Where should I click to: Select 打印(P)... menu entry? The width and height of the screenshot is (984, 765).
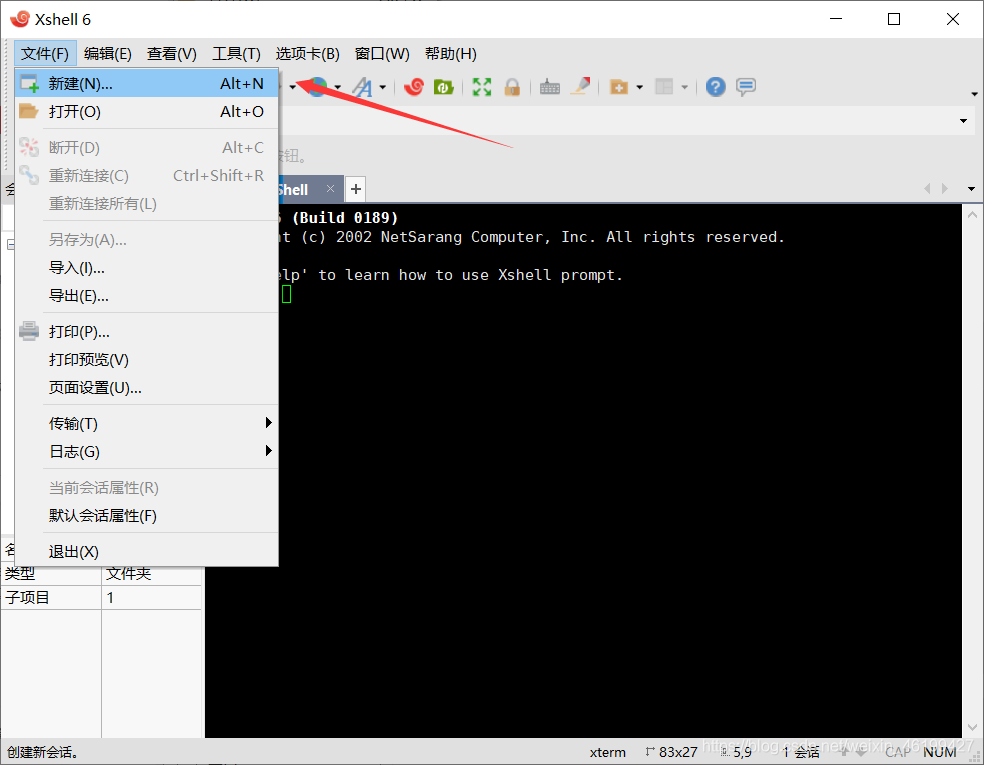[x=147, y=331]
